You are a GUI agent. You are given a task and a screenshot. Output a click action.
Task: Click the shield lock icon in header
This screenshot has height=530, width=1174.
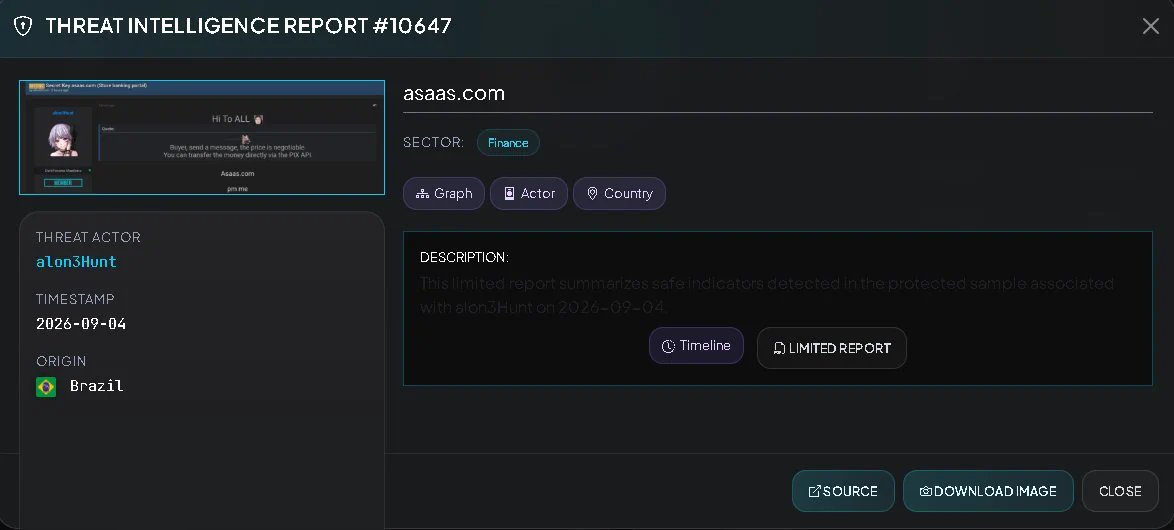23,26
